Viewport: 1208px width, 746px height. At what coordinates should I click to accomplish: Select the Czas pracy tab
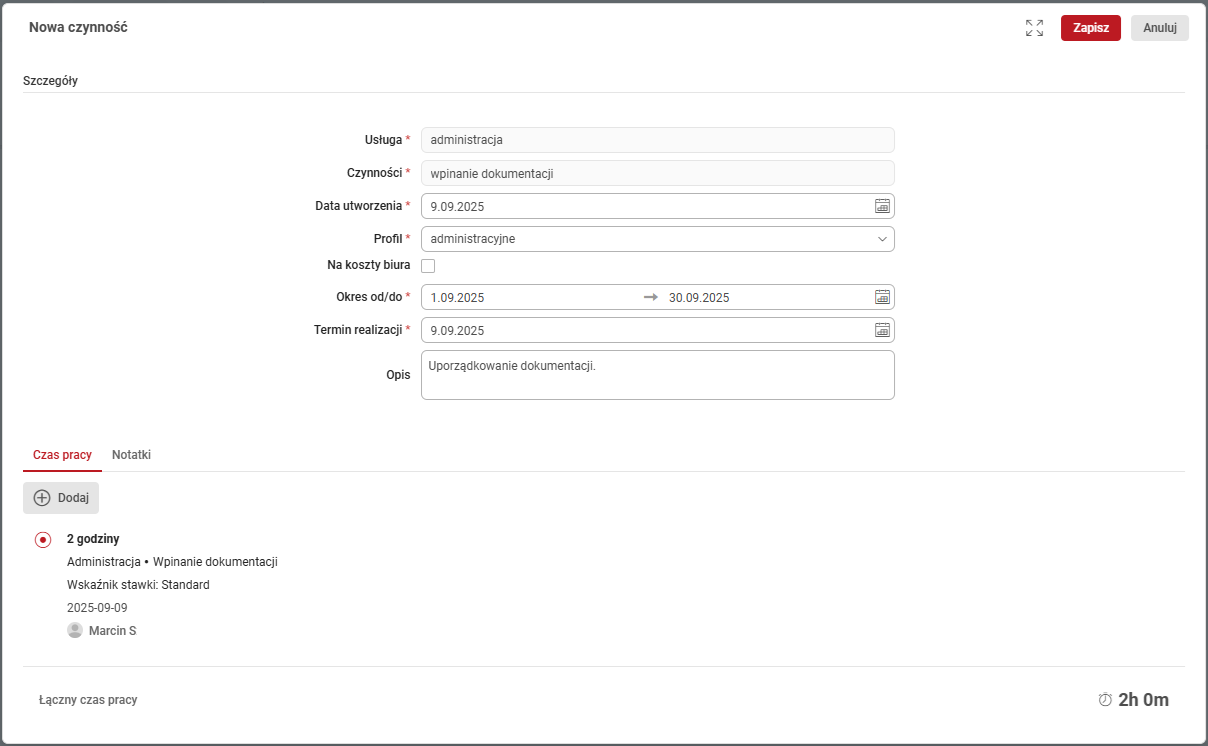point(62,454)
